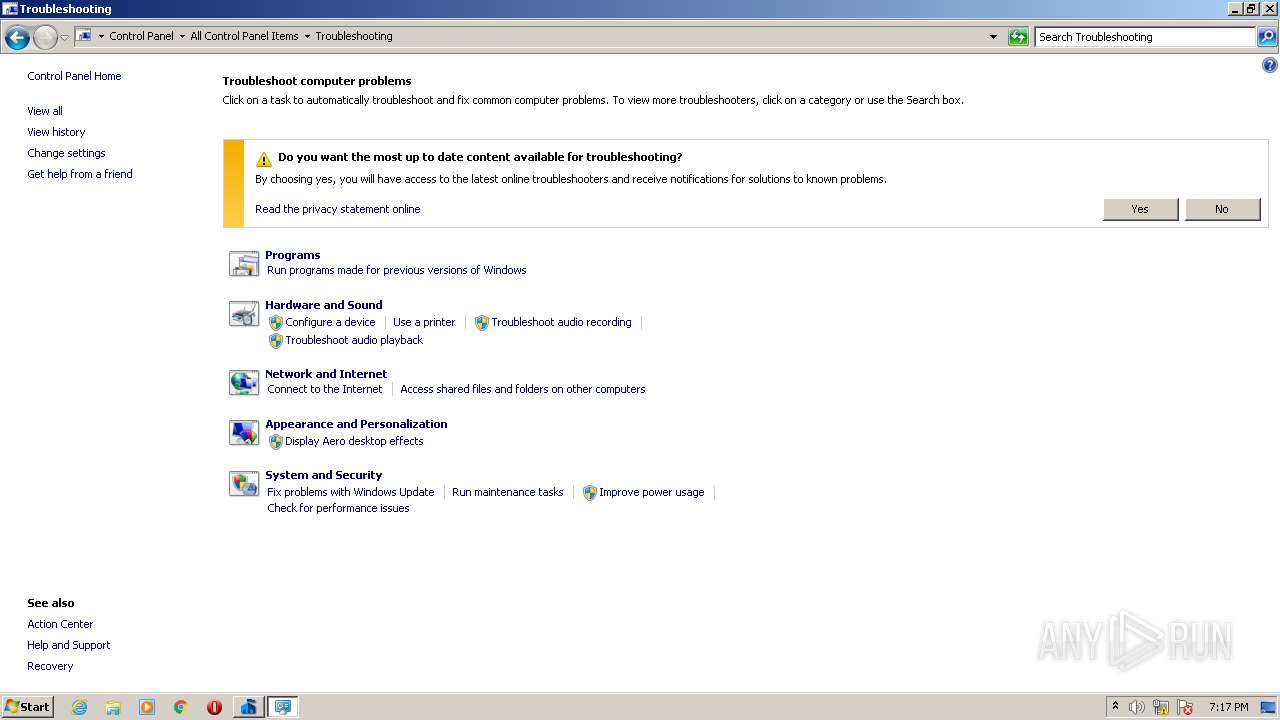
Task: Click the Start button
Action: (28, 707)
